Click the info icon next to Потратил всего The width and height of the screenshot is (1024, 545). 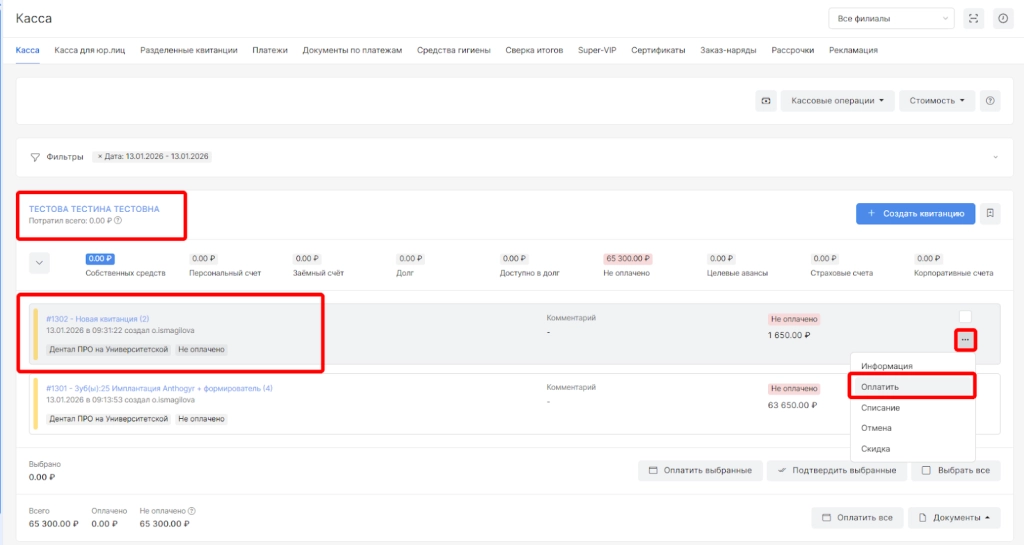119,221
